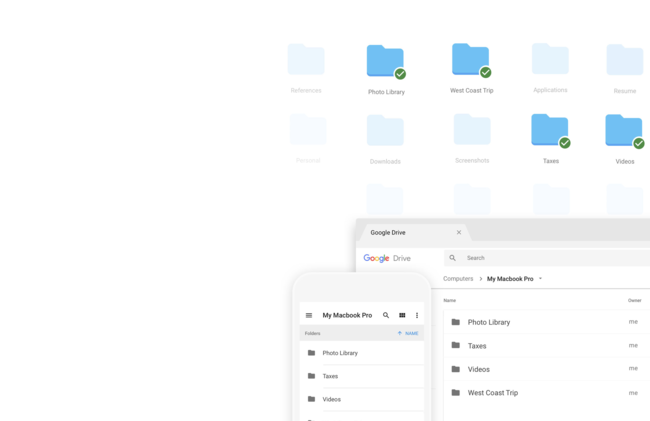
Task: Click the faded Screenshots folder icon
Action: tap(472, 129)
